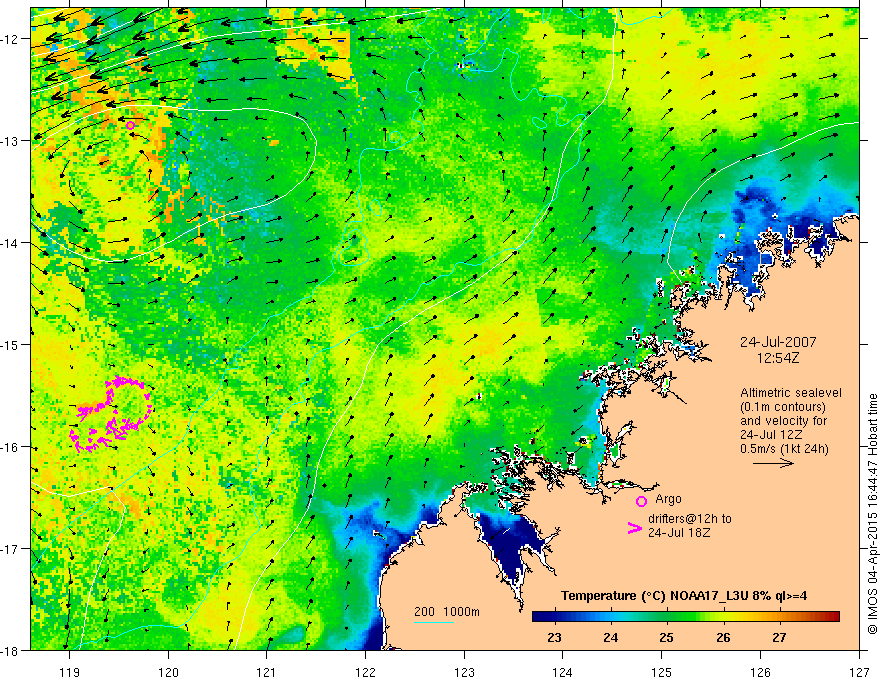880x680 pixels.
Task: Click the 26 label on the color bar
Action: (723, 637)
